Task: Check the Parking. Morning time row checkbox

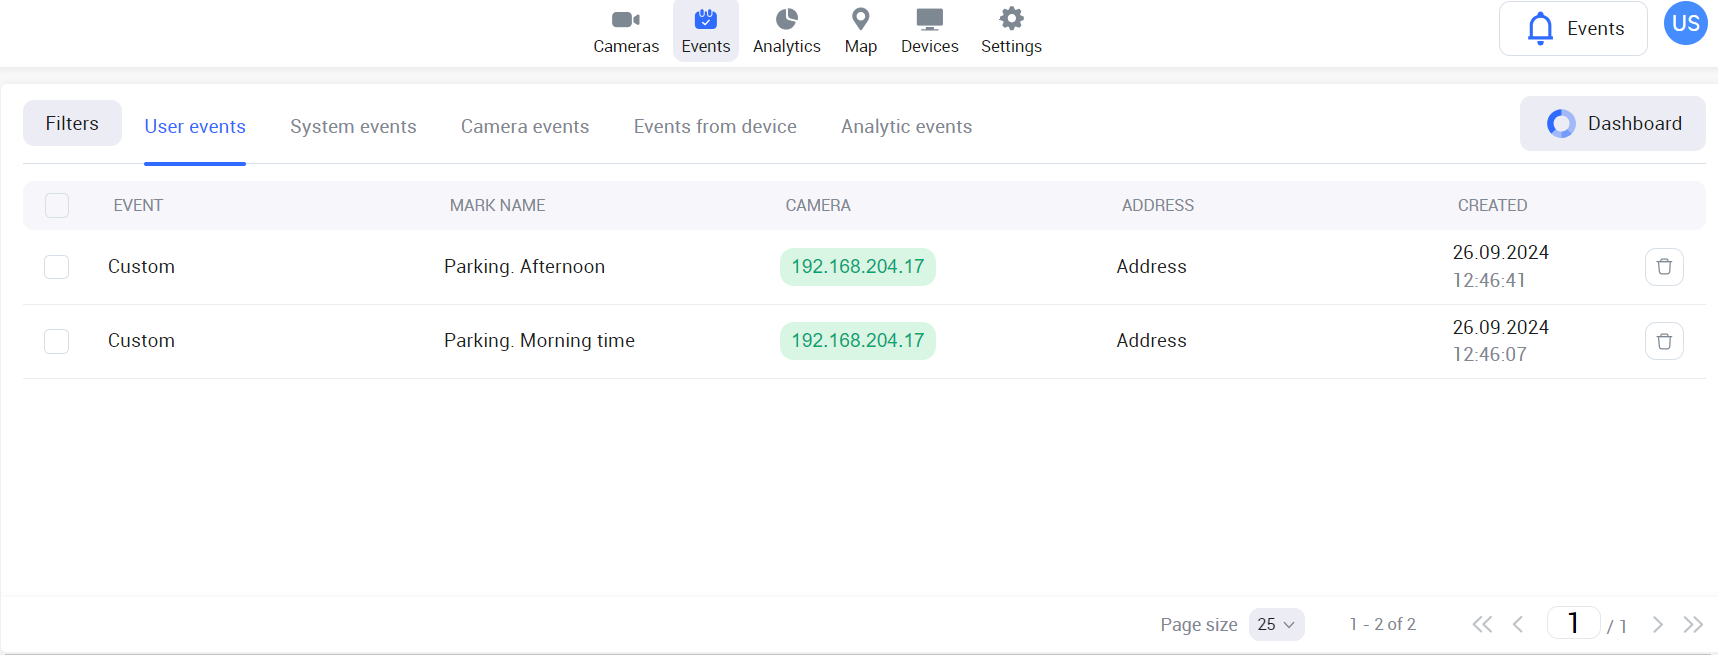Action: [x=57, y=341]
